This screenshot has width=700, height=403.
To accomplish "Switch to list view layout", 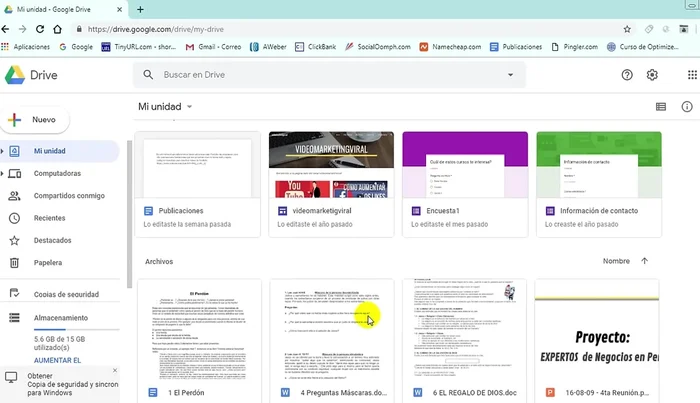I will point(661,107).
